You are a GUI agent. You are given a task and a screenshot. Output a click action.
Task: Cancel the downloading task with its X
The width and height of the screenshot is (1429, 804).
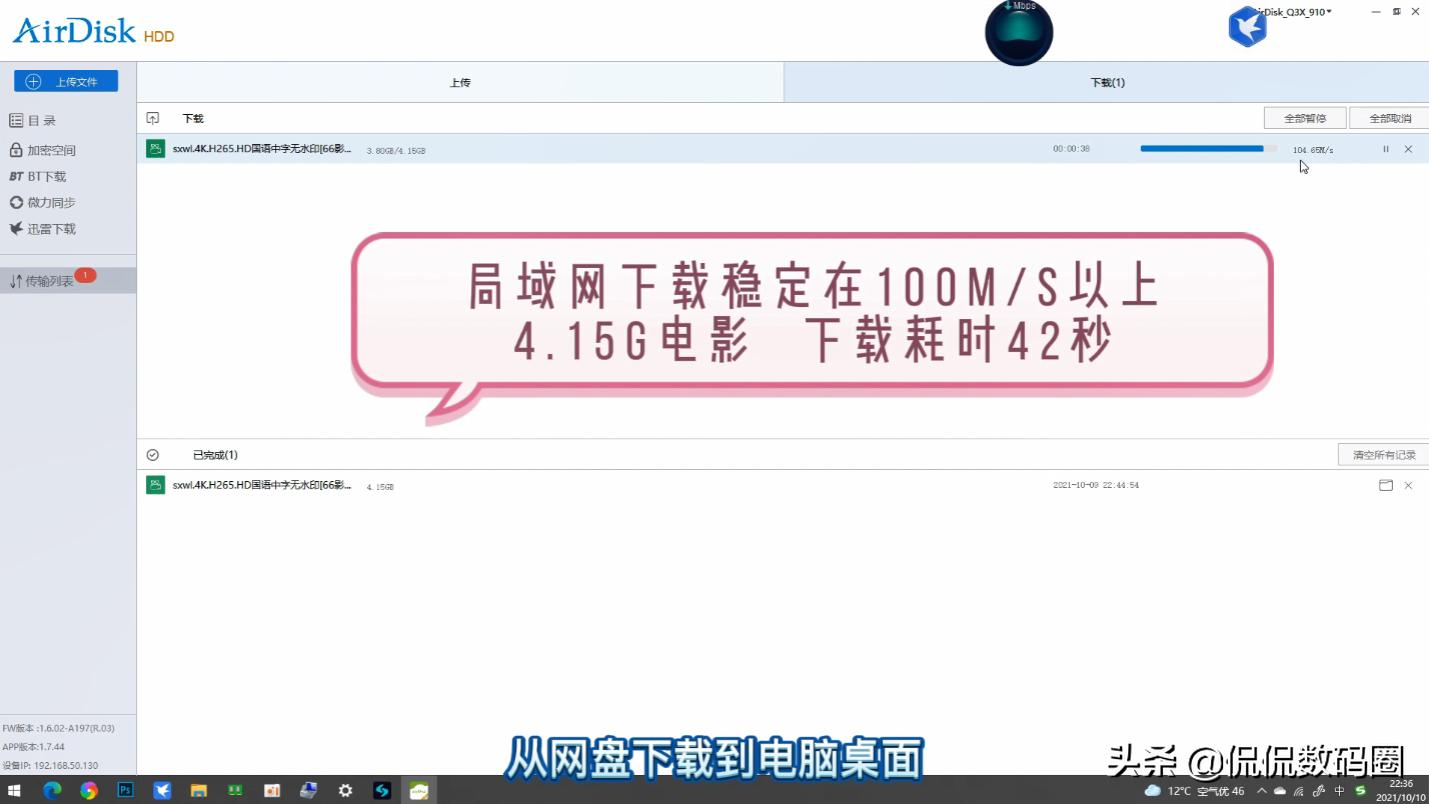tap(1408, 148)
